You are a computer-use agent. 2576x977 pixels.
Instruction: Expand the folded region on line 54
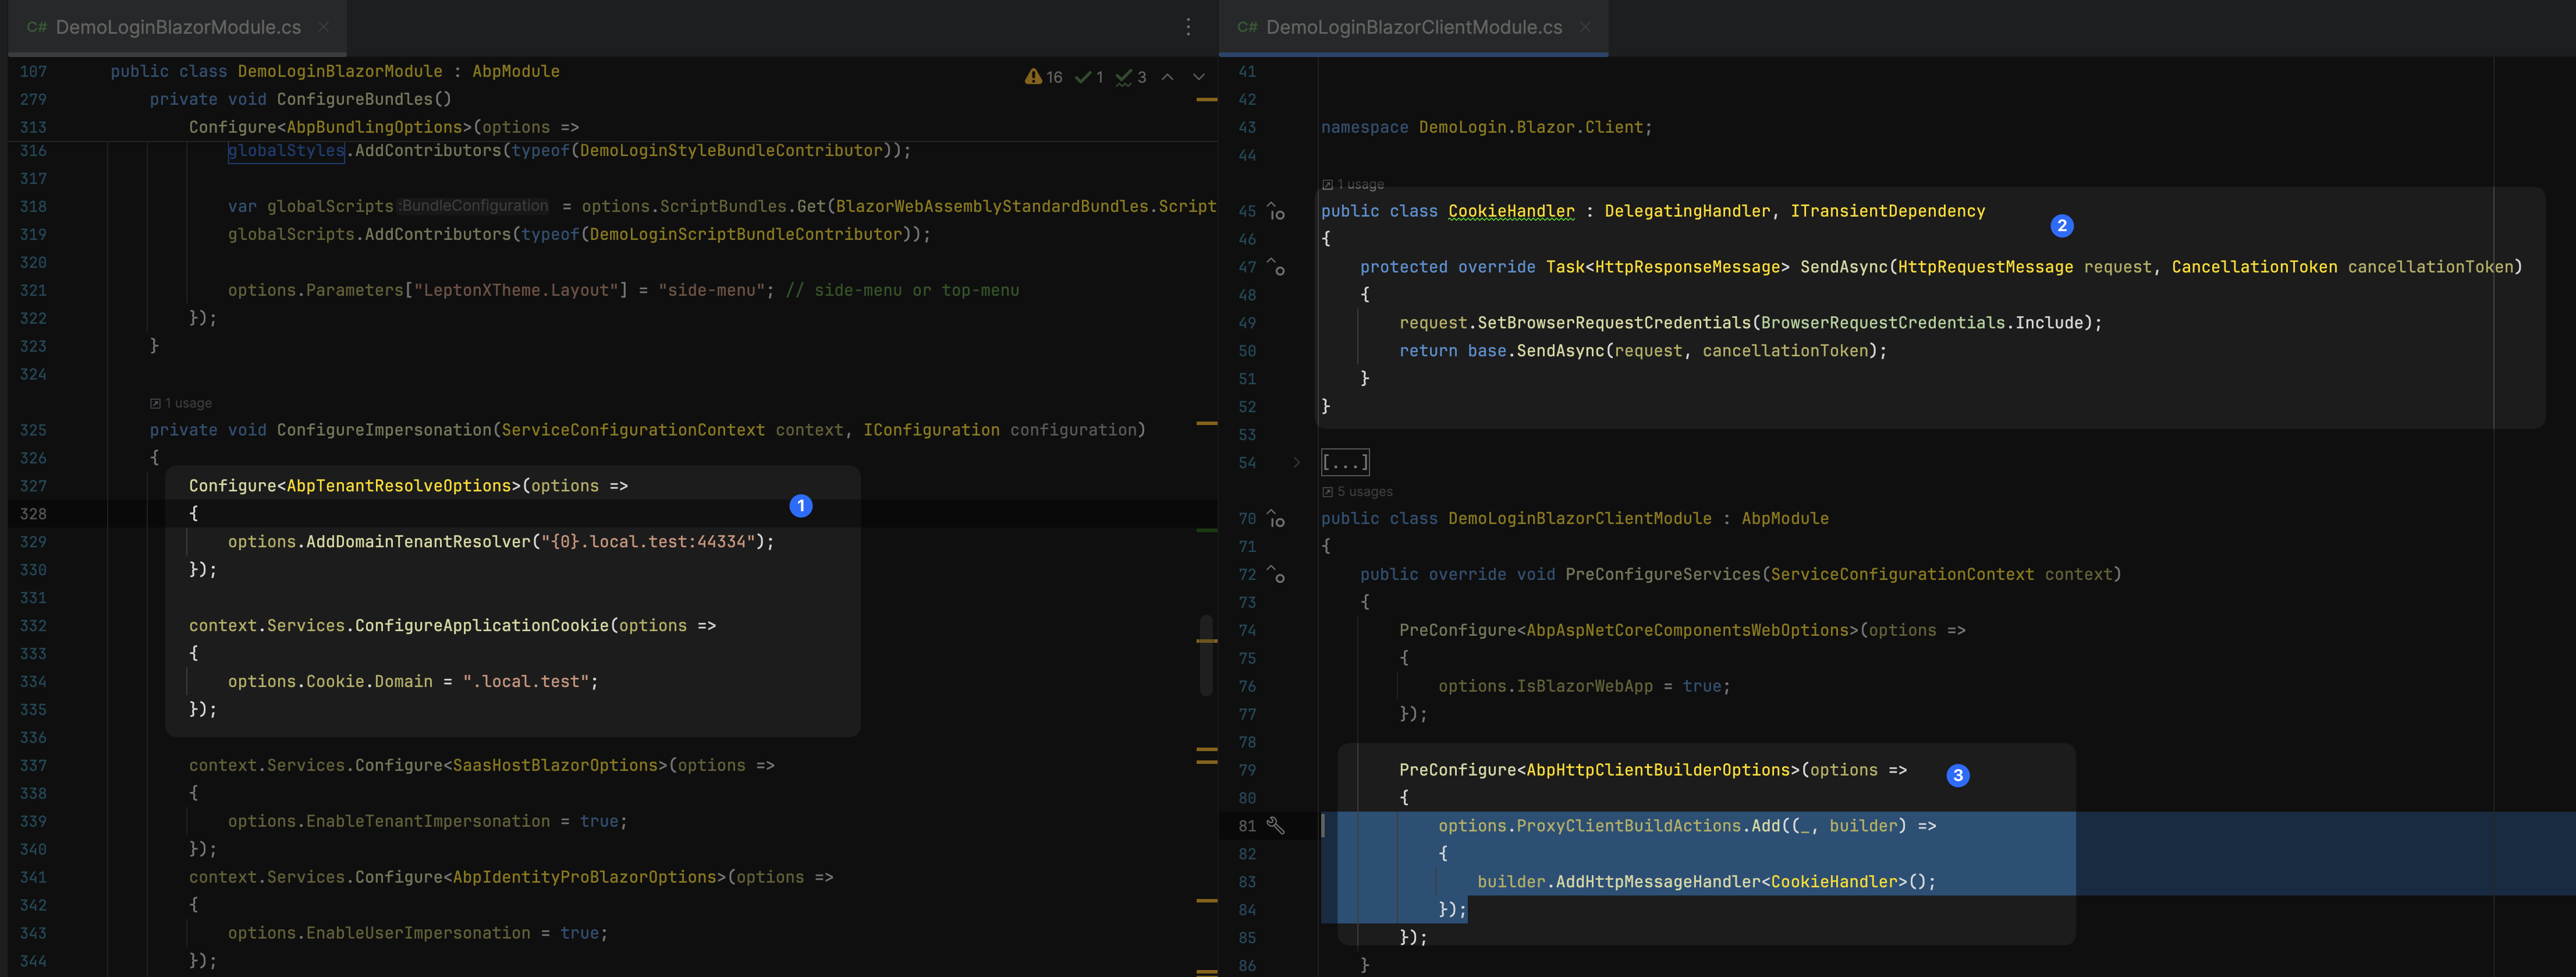click(1297, 462)
